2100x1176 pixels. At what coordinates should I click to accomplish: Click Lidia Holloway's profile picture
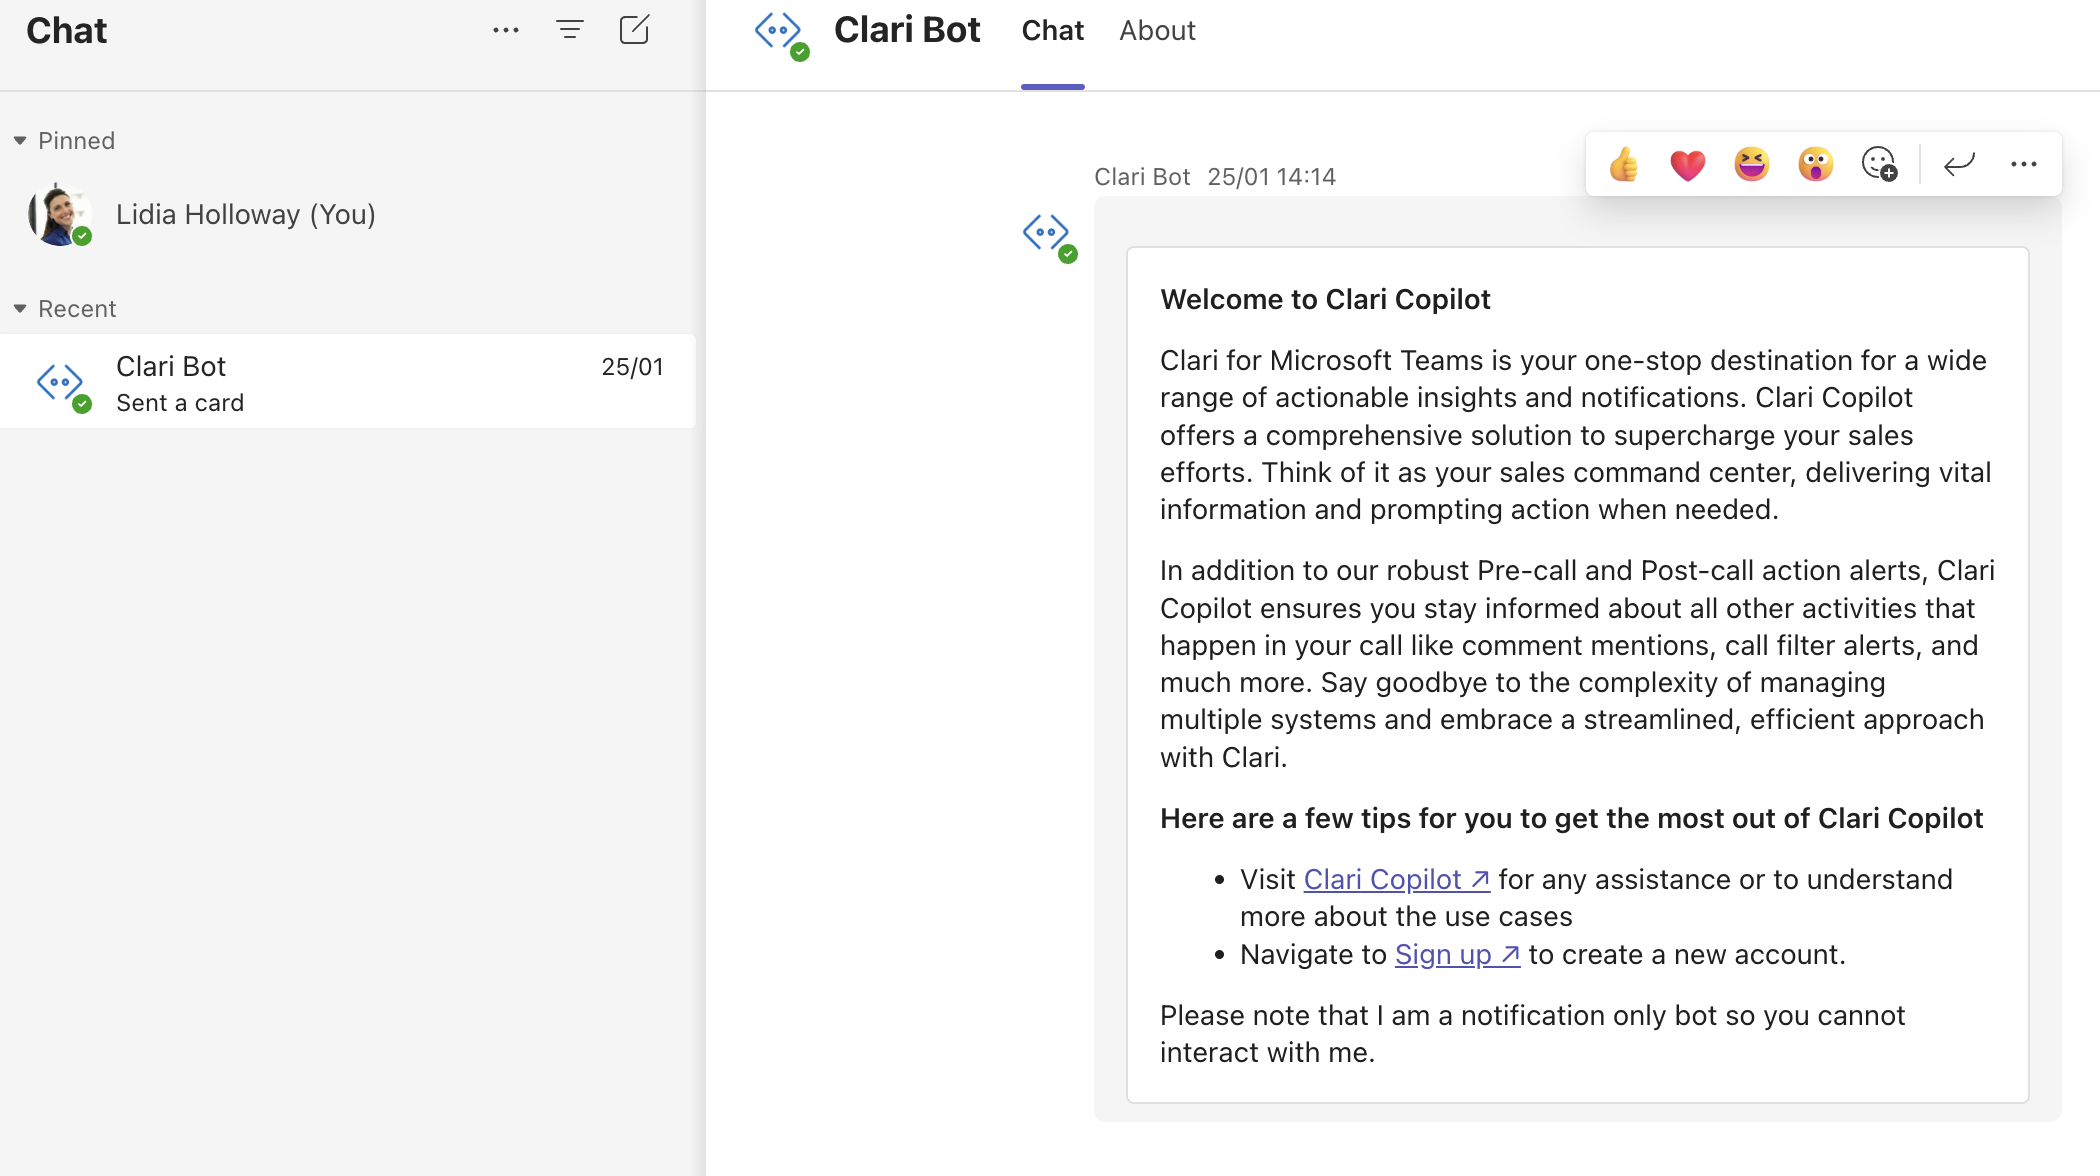(x=57, y=214)
